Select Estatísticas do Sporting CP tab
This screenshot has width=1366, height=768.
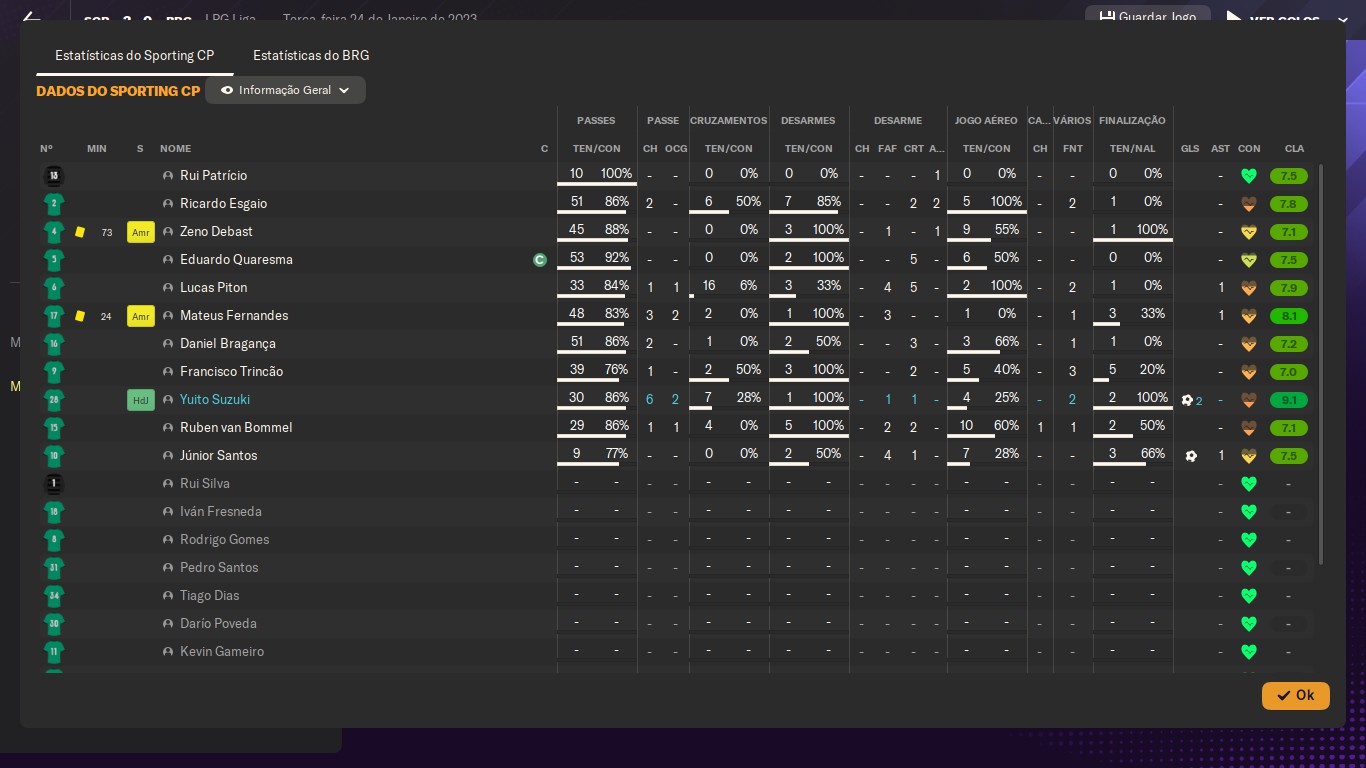(135, 55)
